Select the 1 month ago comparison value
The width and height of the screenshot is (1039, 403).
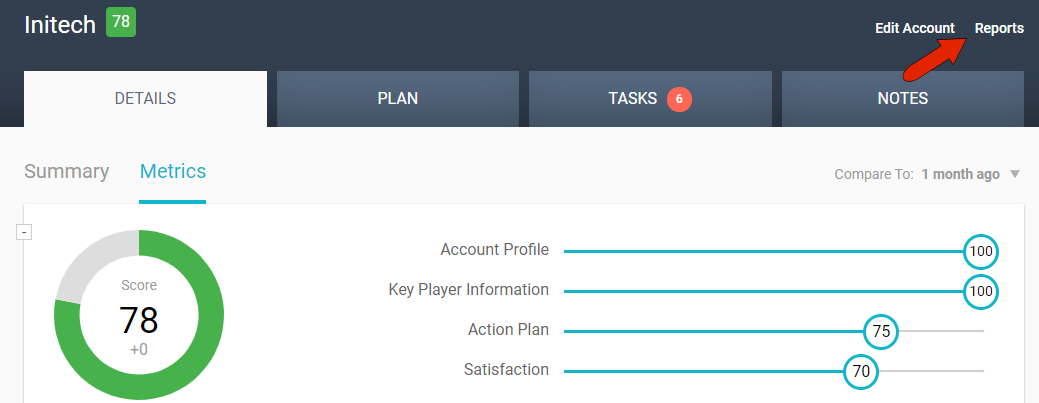960,174
